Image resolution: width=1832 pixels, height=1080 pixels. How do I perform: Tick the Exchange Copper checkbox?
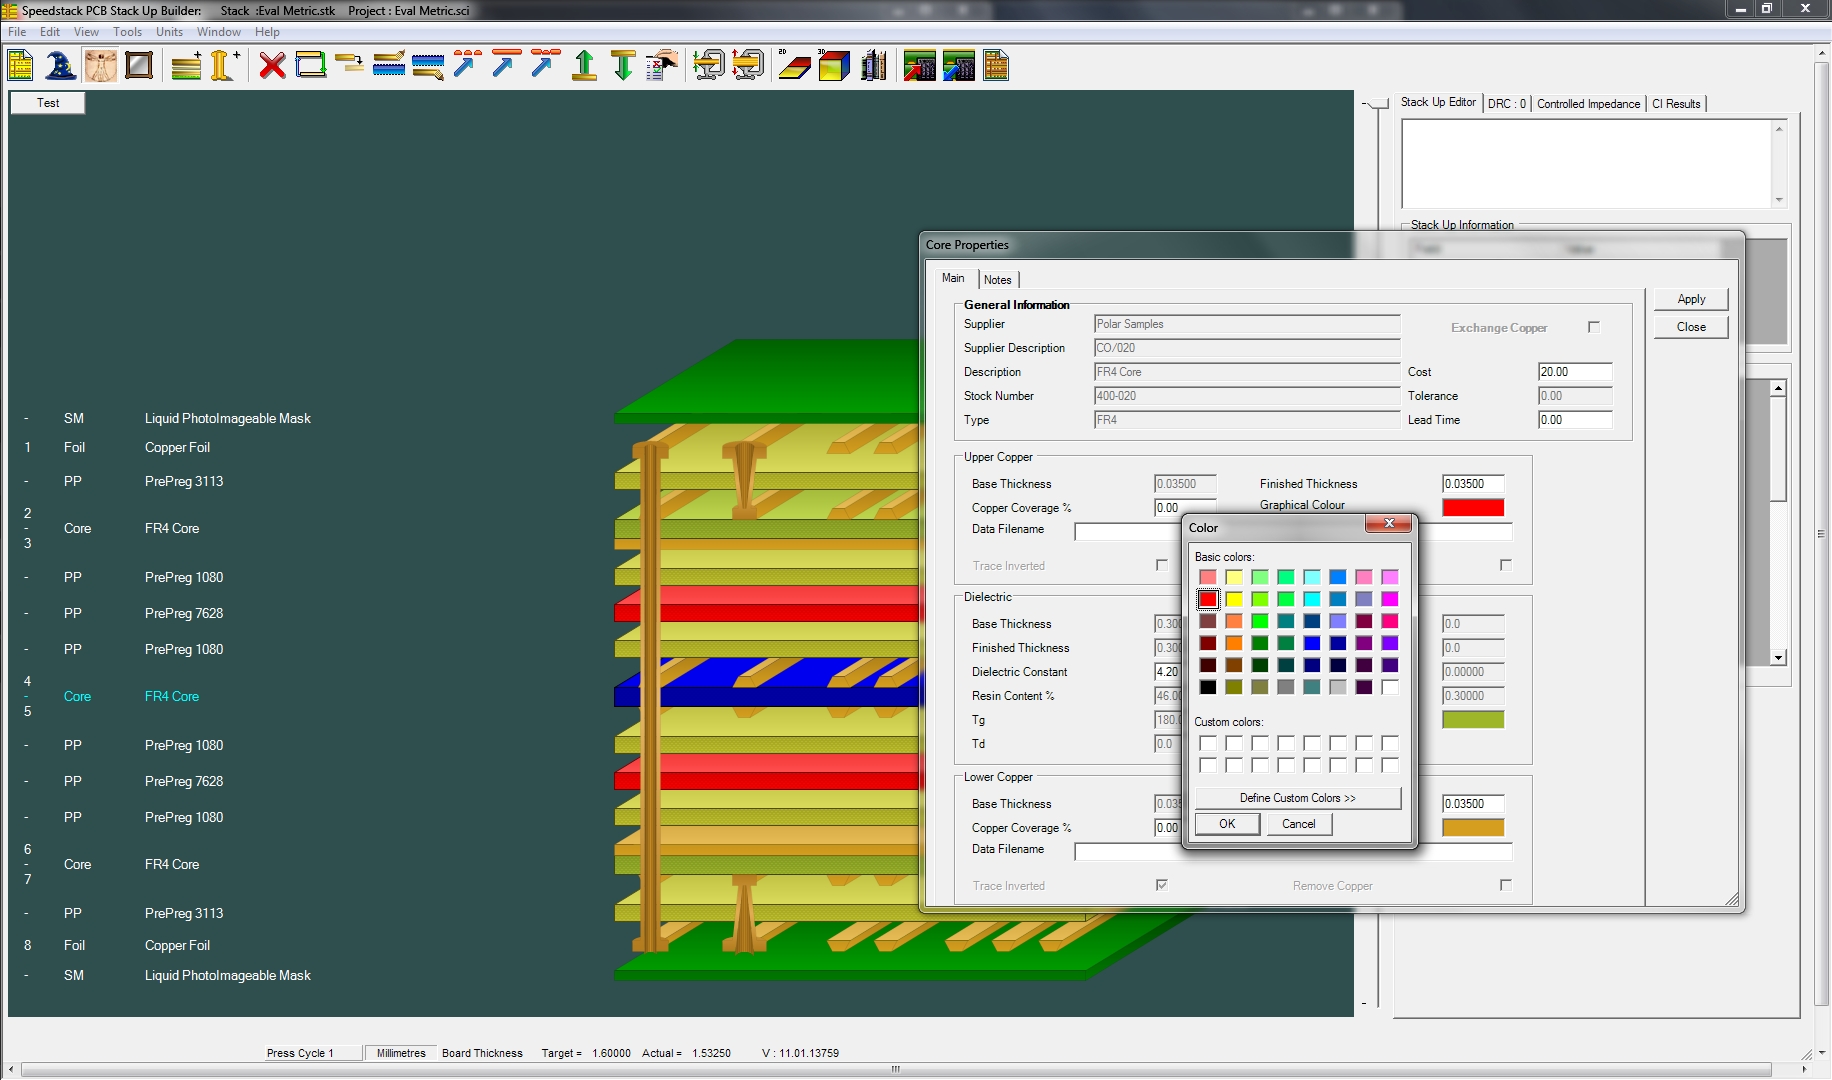click(1594, 327)
